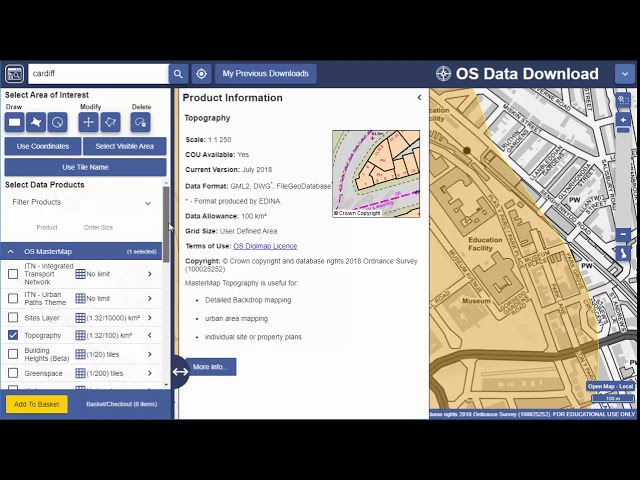
Task: Click the grid icon beside Building Heights
Action: coord(80,354)
